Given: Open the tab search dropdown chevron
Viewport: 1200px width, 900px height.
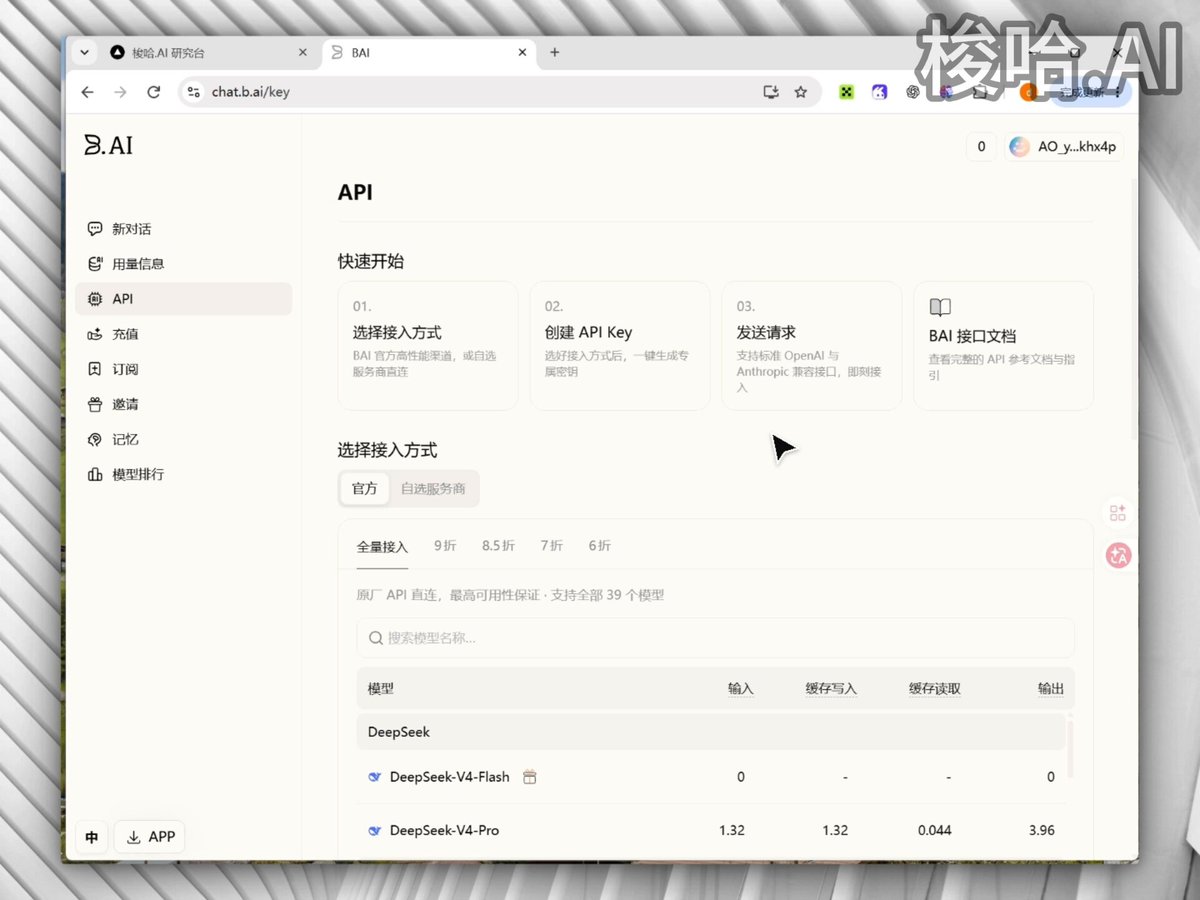Looking at the screenshot, I should [x=84, y=53].
